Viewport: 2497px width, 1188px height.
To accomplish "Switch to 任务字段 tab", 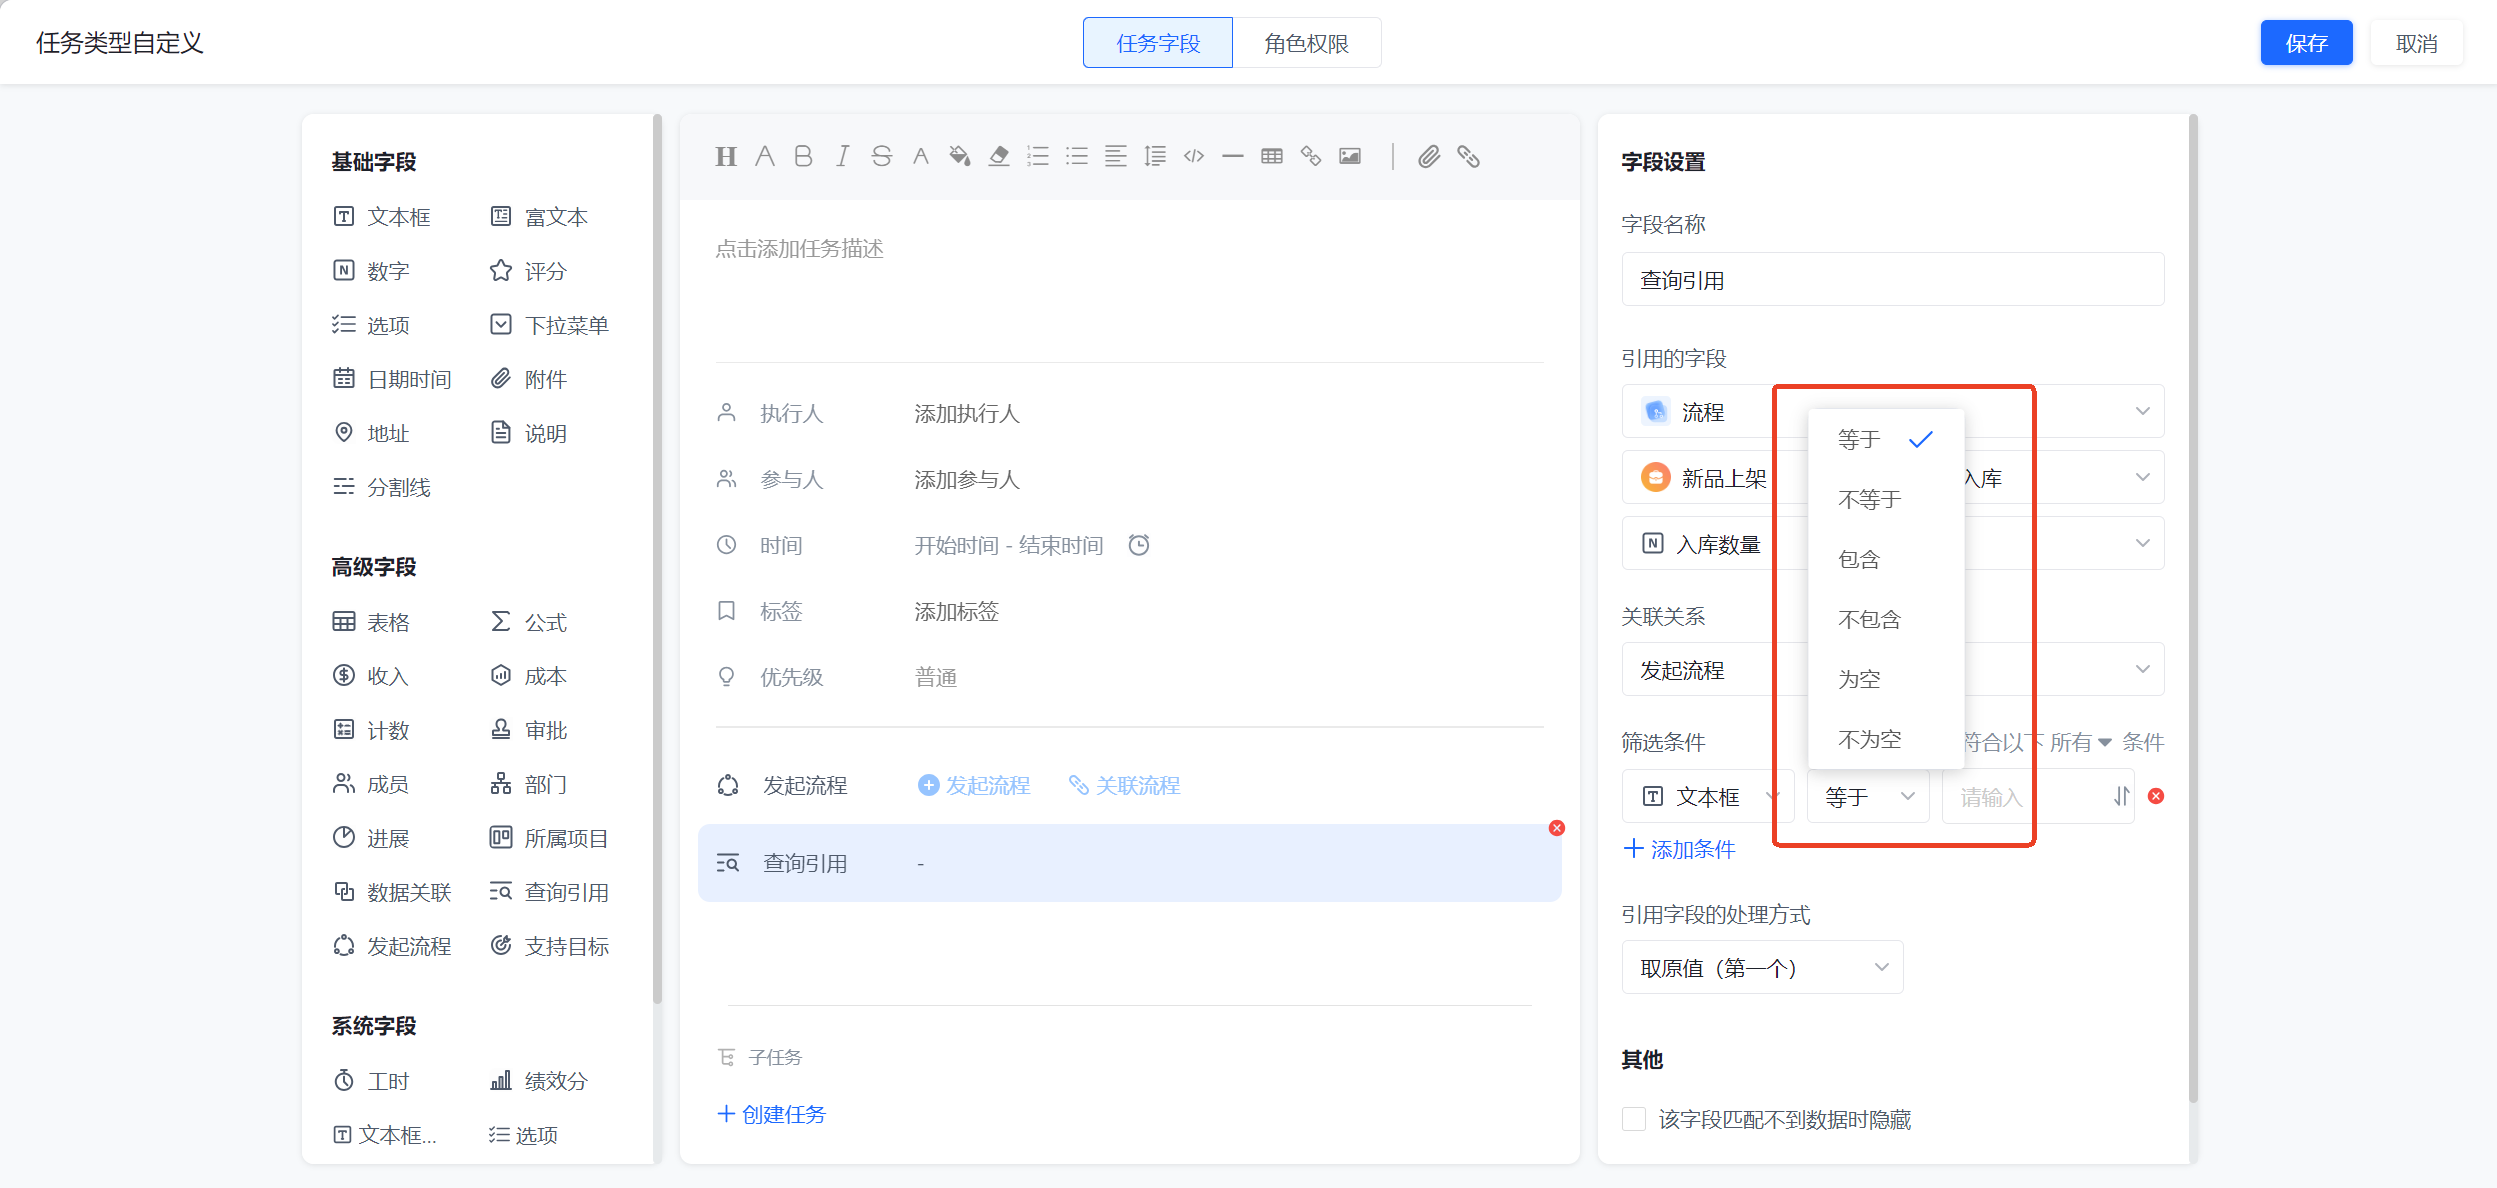I will tap(1158, 43).
